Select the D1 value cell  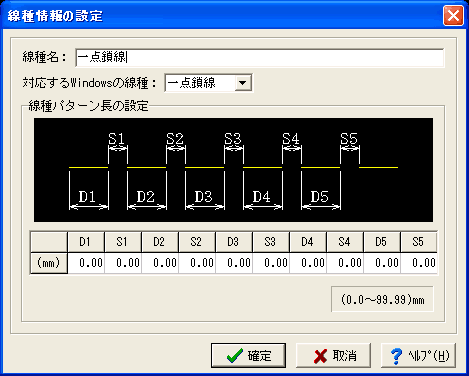pyautogui.click(x=86, y=263)
